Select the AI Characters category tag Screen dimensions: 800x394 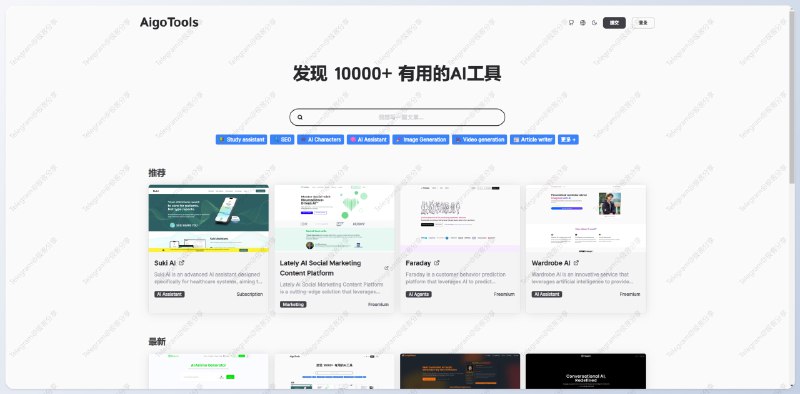320,139
